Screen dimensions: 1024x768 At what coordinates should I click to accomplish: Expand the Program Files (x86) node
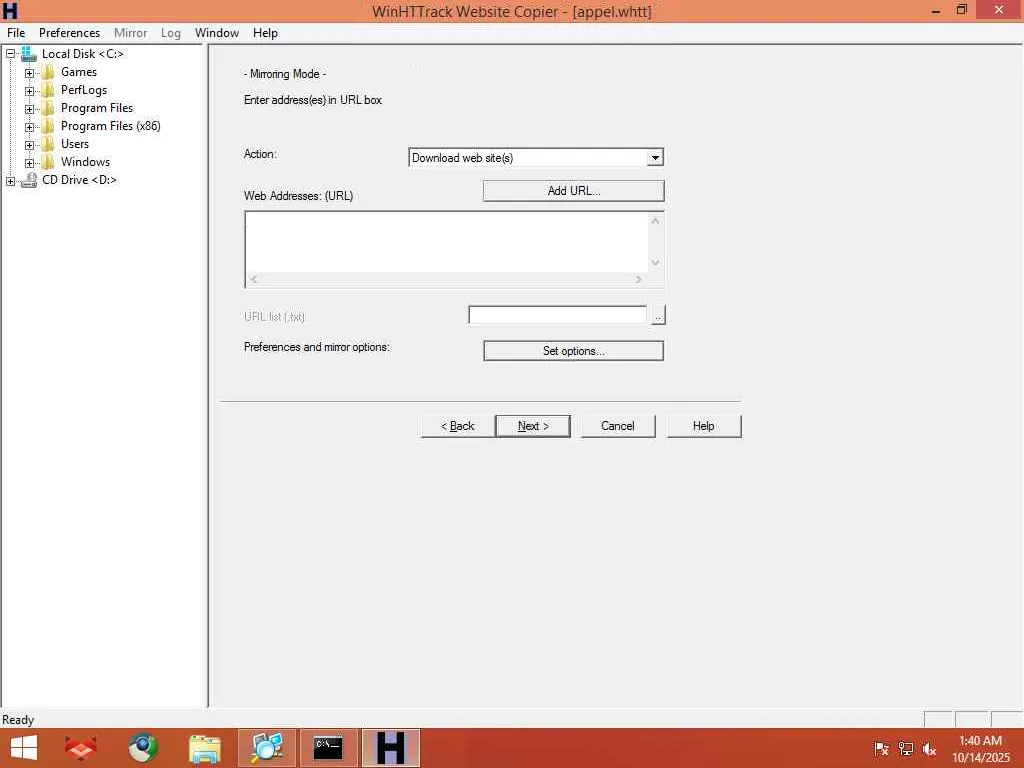pyautogui.click(x=29, y=127)
